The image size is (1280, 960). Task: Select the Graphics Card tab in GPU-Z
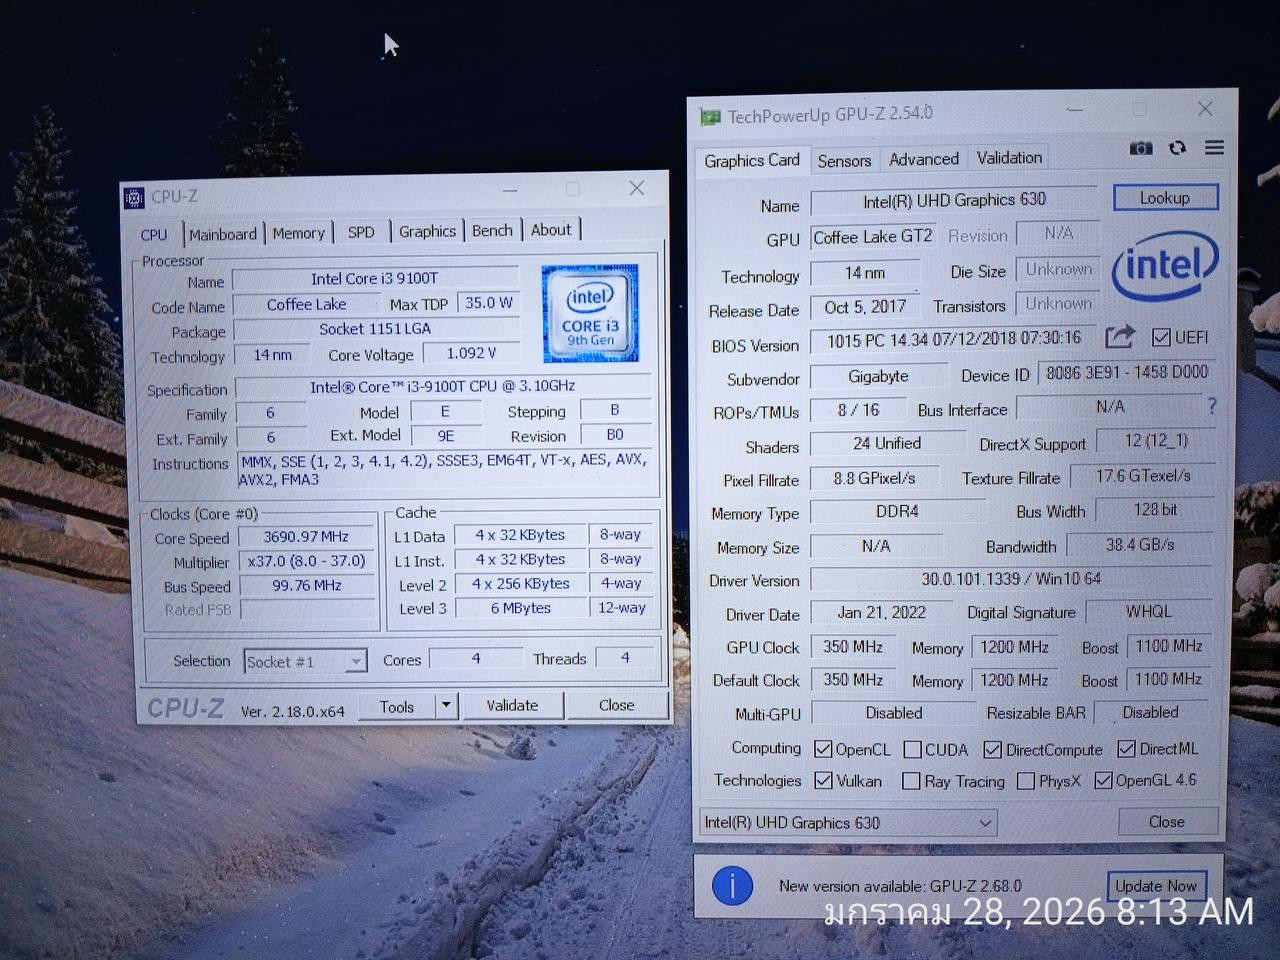(752, 160)
